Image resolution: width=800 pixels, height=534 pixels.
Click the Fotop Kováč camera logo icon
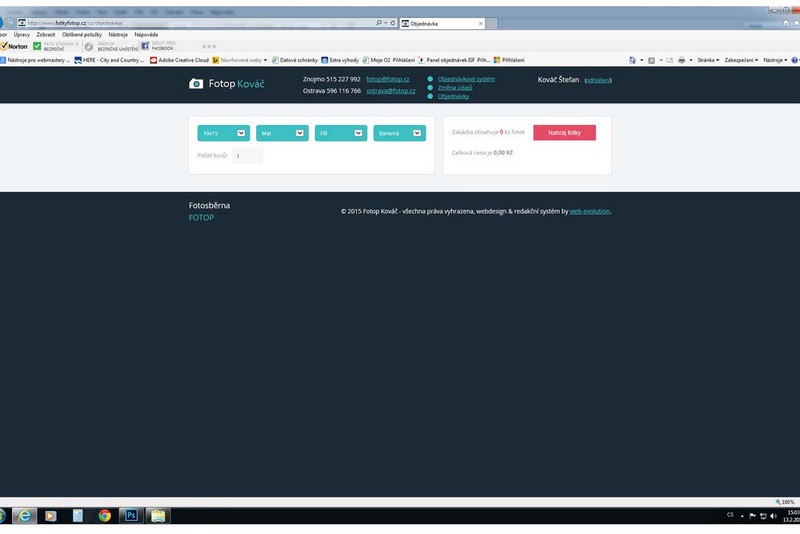tap(196, 84)
